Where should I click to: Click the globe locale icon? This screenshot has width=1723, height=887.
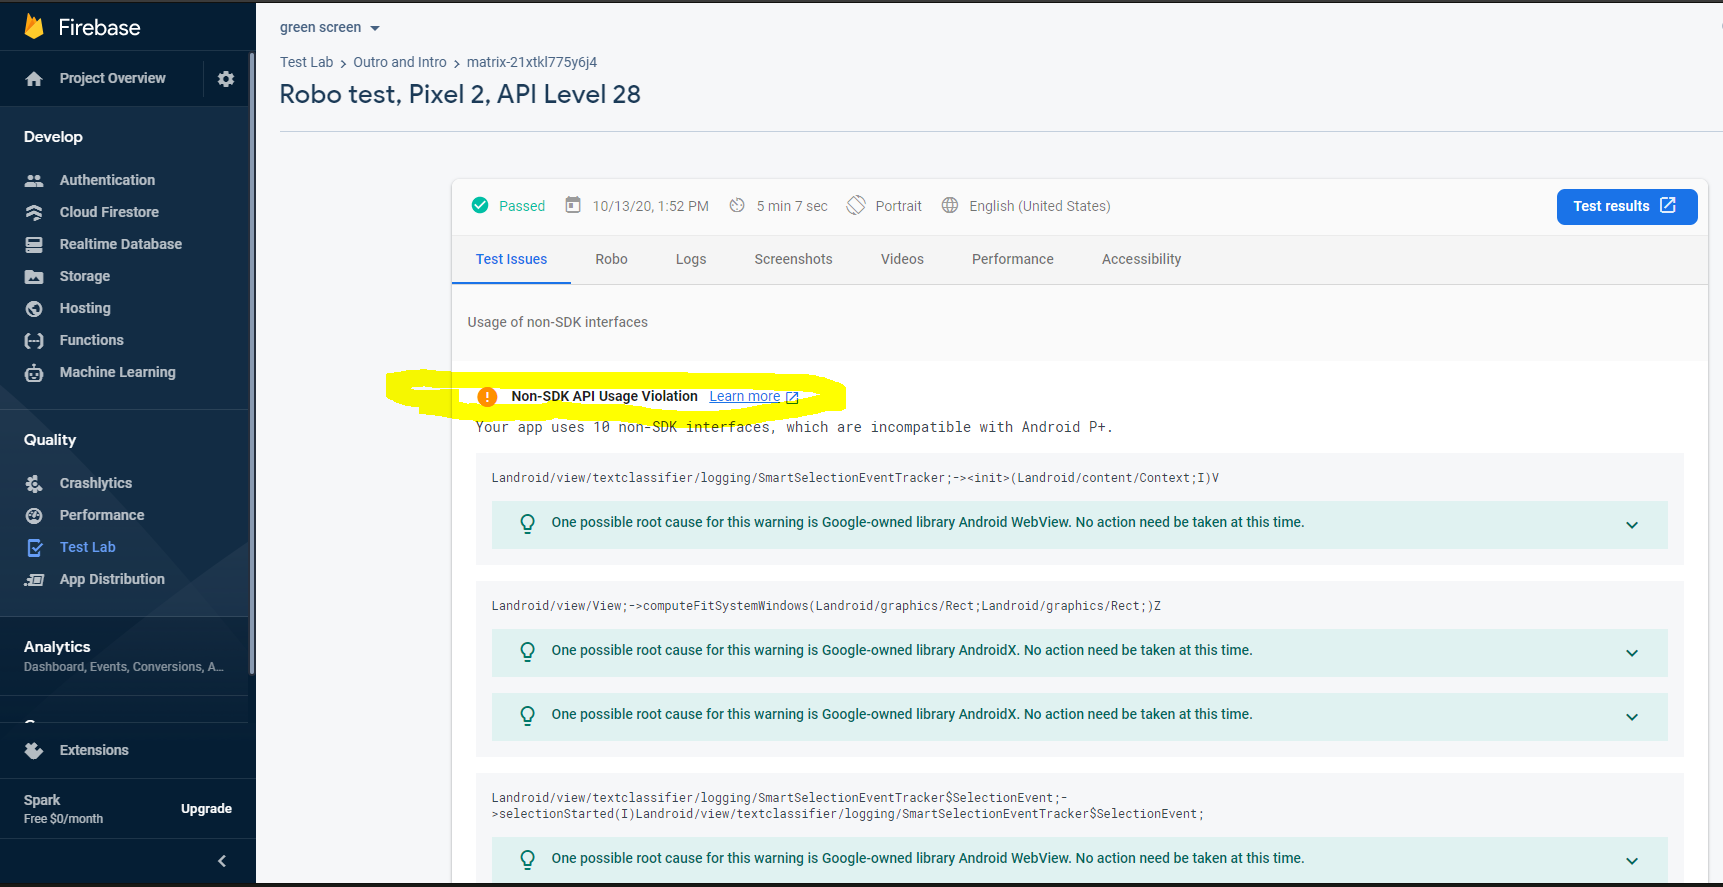(950, 205)
